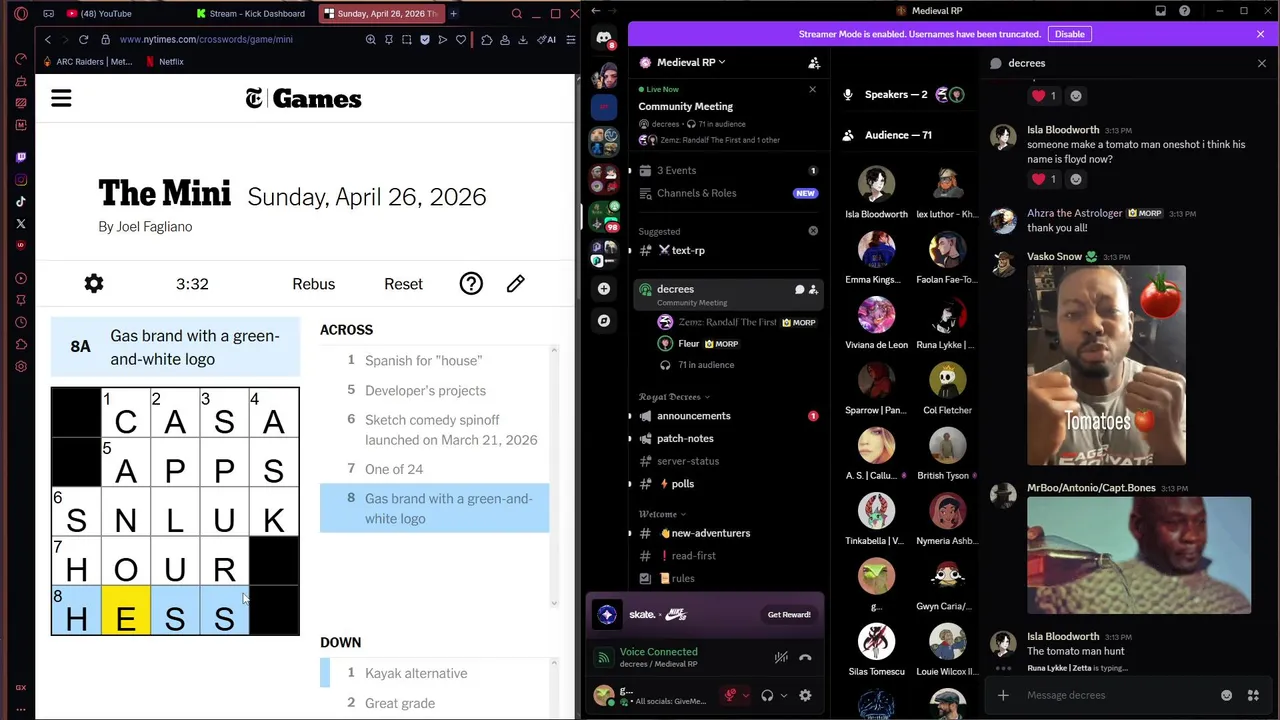Reload the NYT crossword page
The height and width of the screenshot is (720, 1280).
tap(83, 39)
